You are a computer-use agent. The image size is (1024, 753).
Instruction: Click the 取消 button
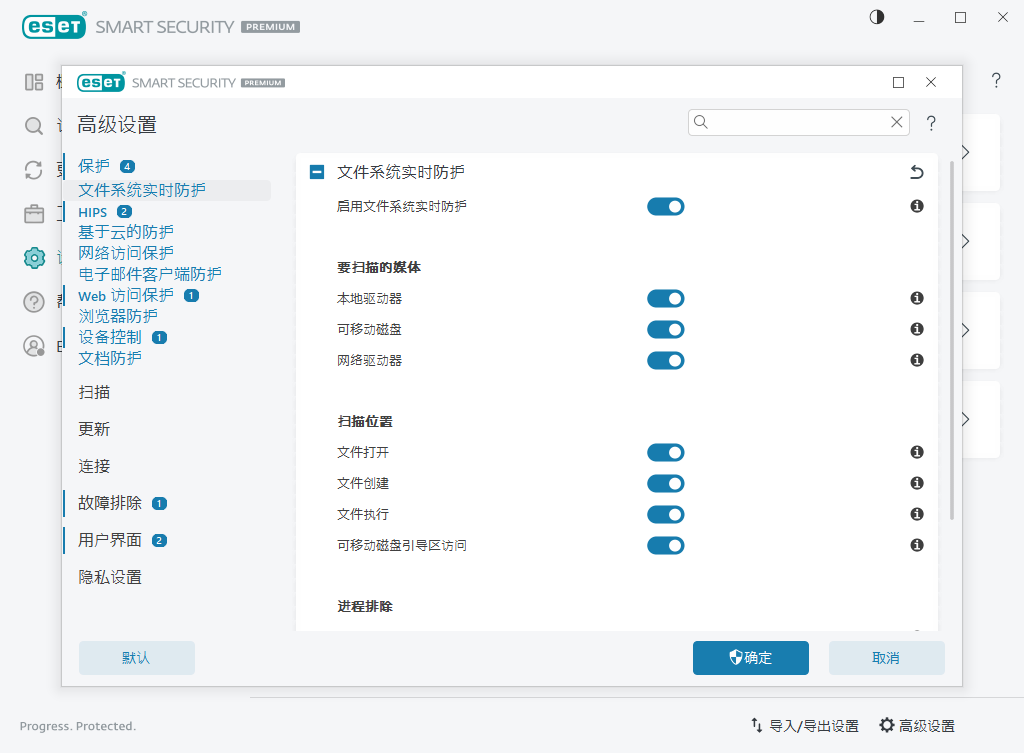click(x=886, y=658)
